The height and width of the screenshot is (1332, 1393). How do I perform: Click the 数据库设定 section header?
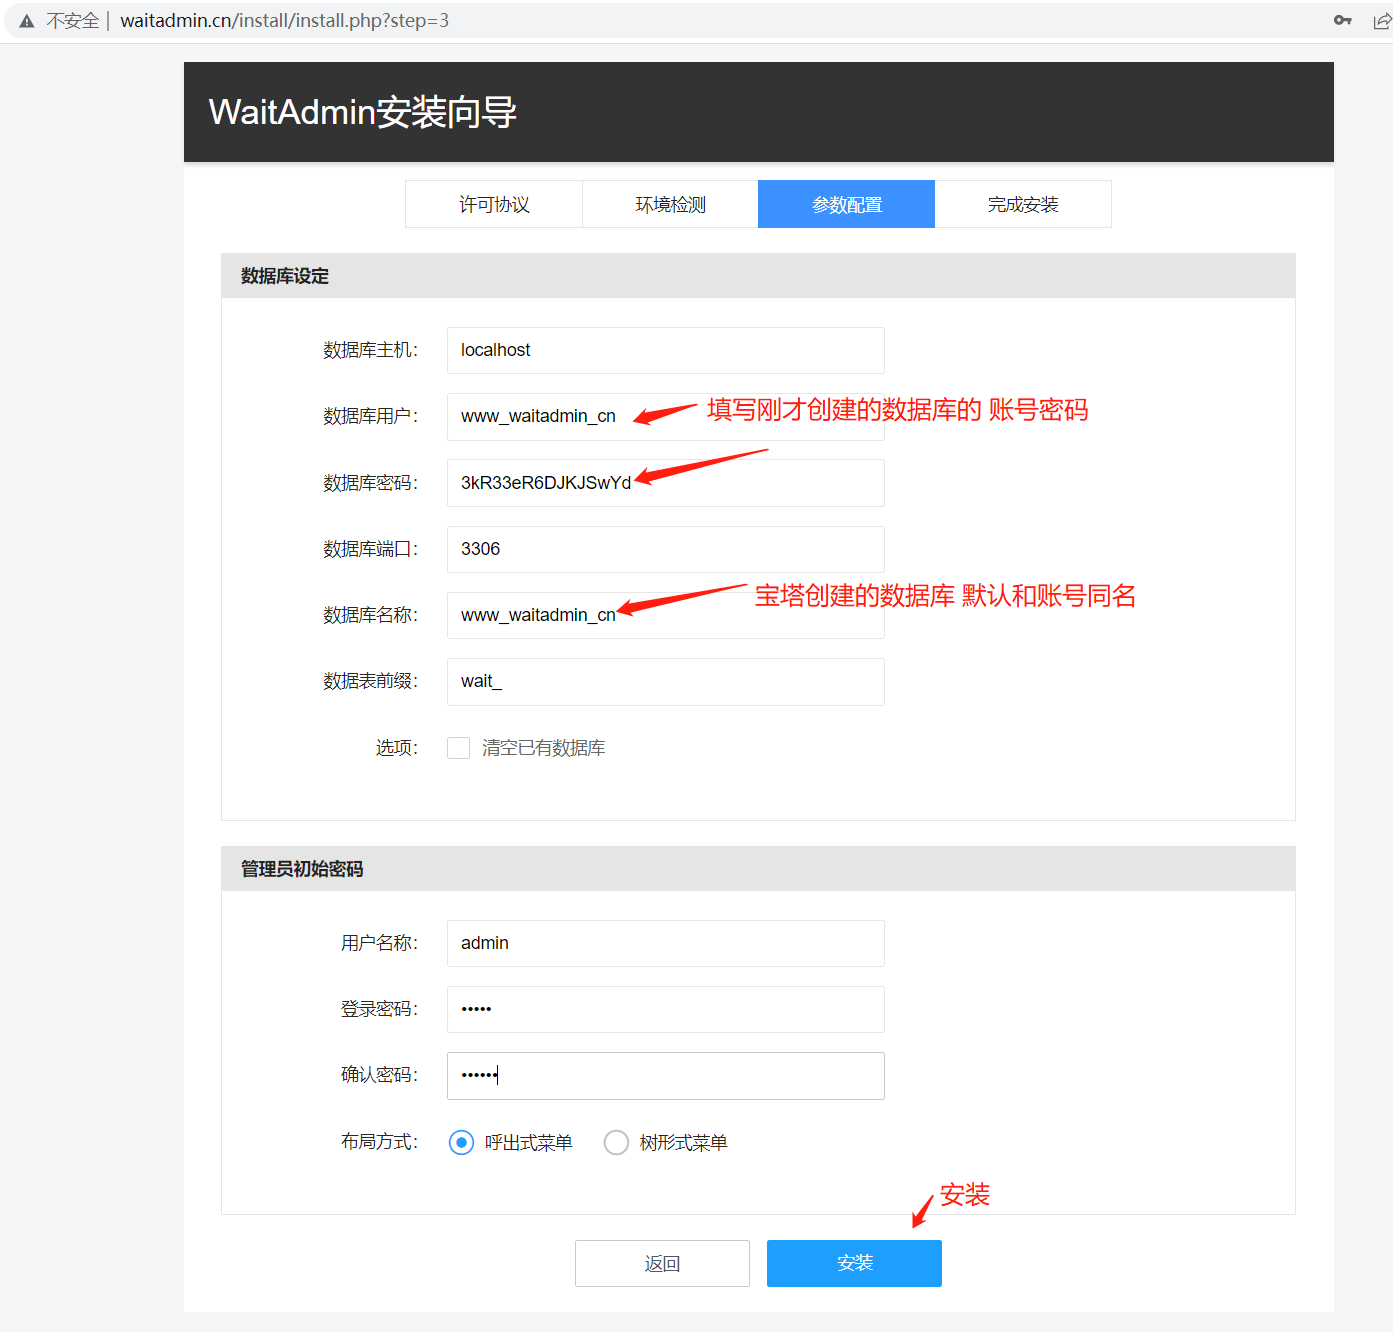tap(758, 276)
